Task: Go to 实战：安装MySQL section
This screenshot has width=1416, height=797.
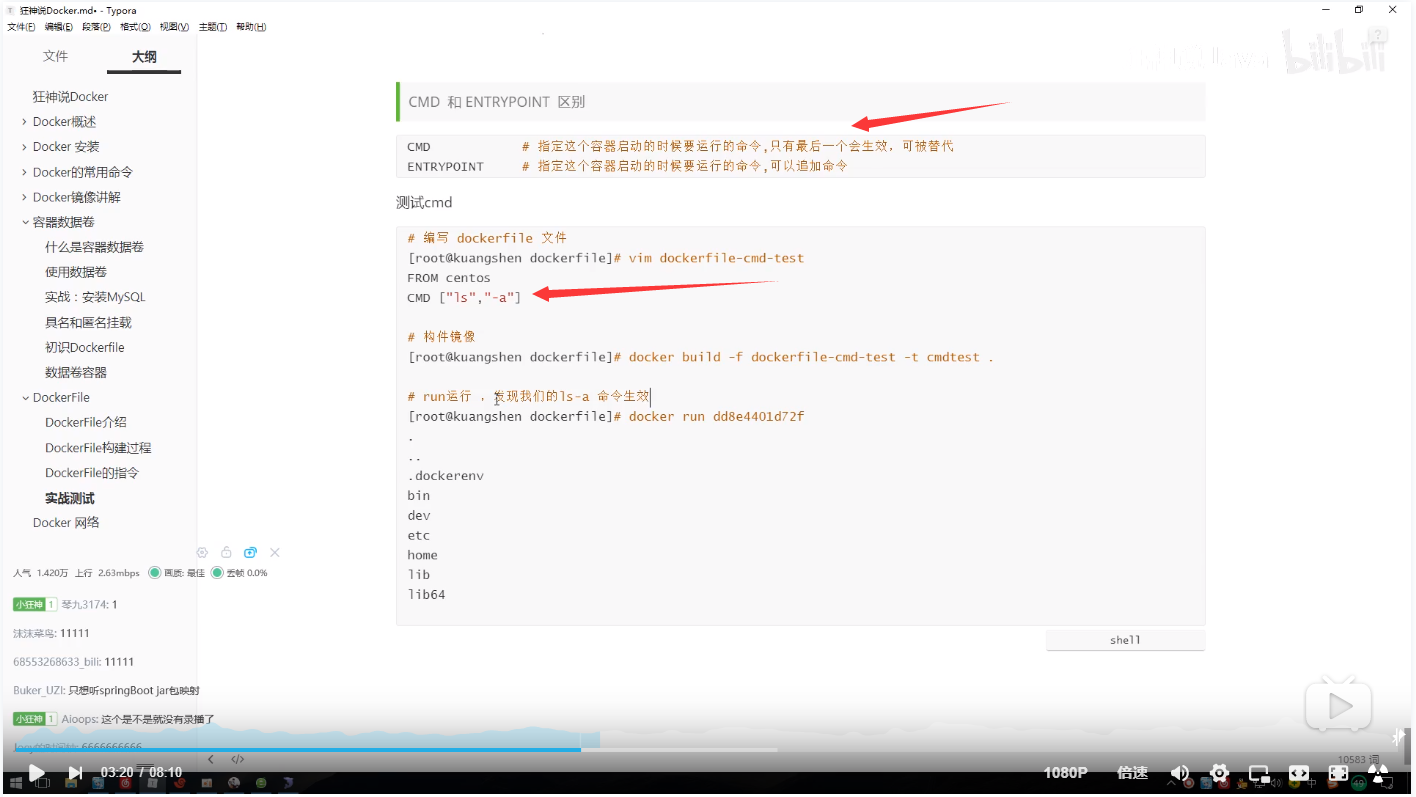Action: [x=95, y=297]
